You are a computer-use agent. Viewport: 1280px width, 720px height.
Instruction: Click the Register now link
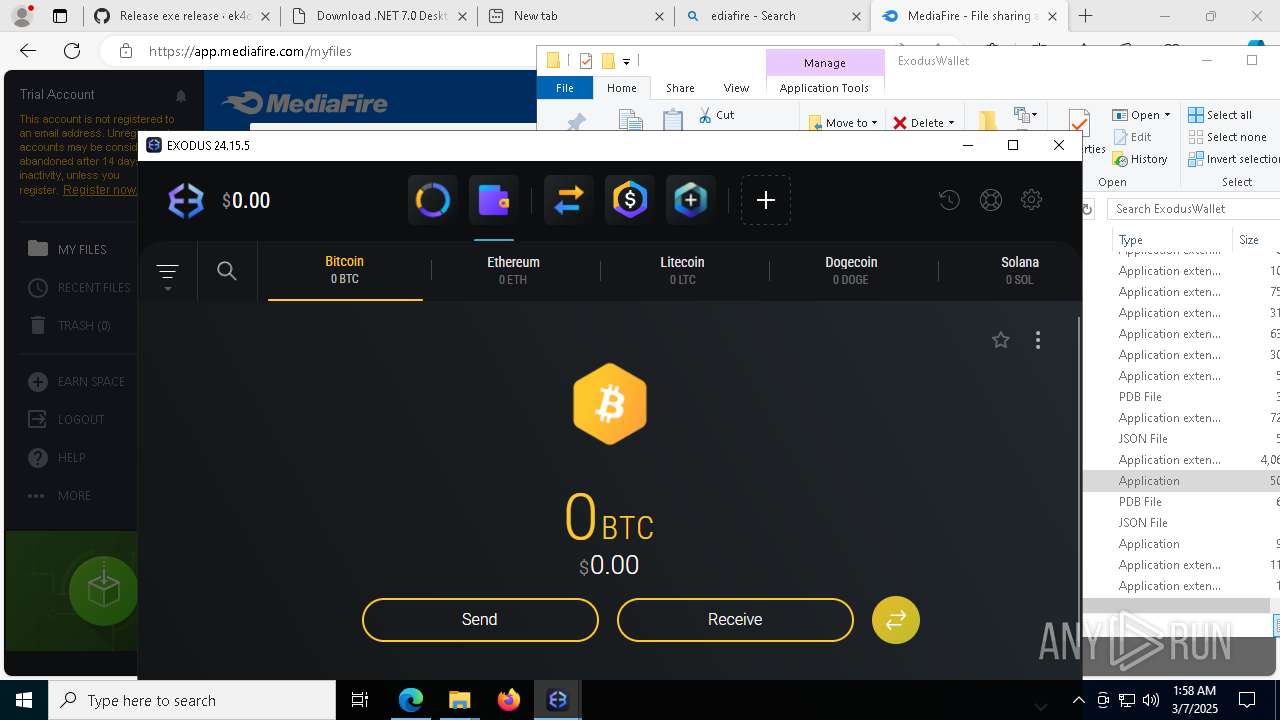(100, 189)
